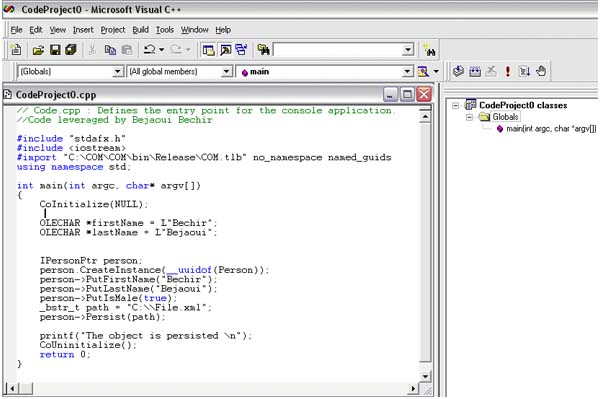Click the editor's vertical scrollbar up arrow
The width and height of the screenshot is (600, 399).
(425, 116)
